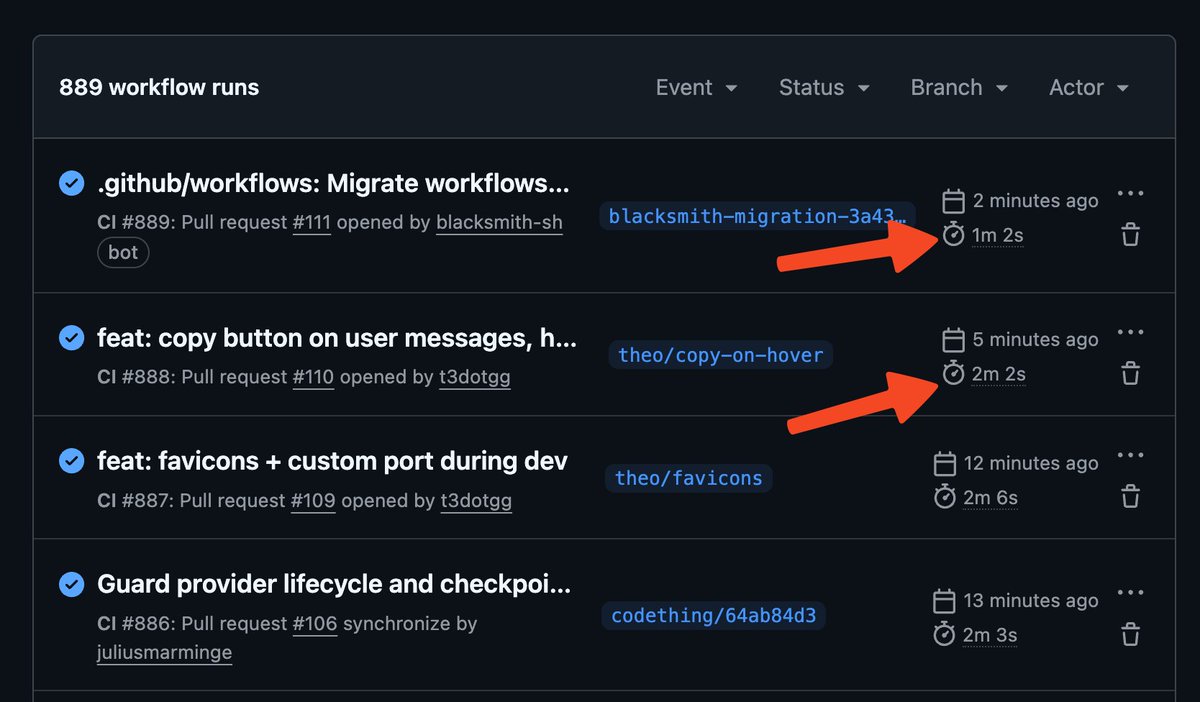1200x702 pixels.
Task: Click the 2 minutes ago timestamp
Action: [x=1035, y=201]
